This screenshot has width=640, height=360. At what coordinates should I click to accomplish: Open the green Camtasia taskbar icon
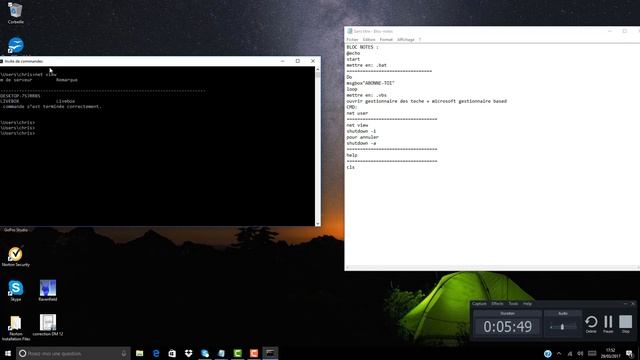tap(238, 353)
